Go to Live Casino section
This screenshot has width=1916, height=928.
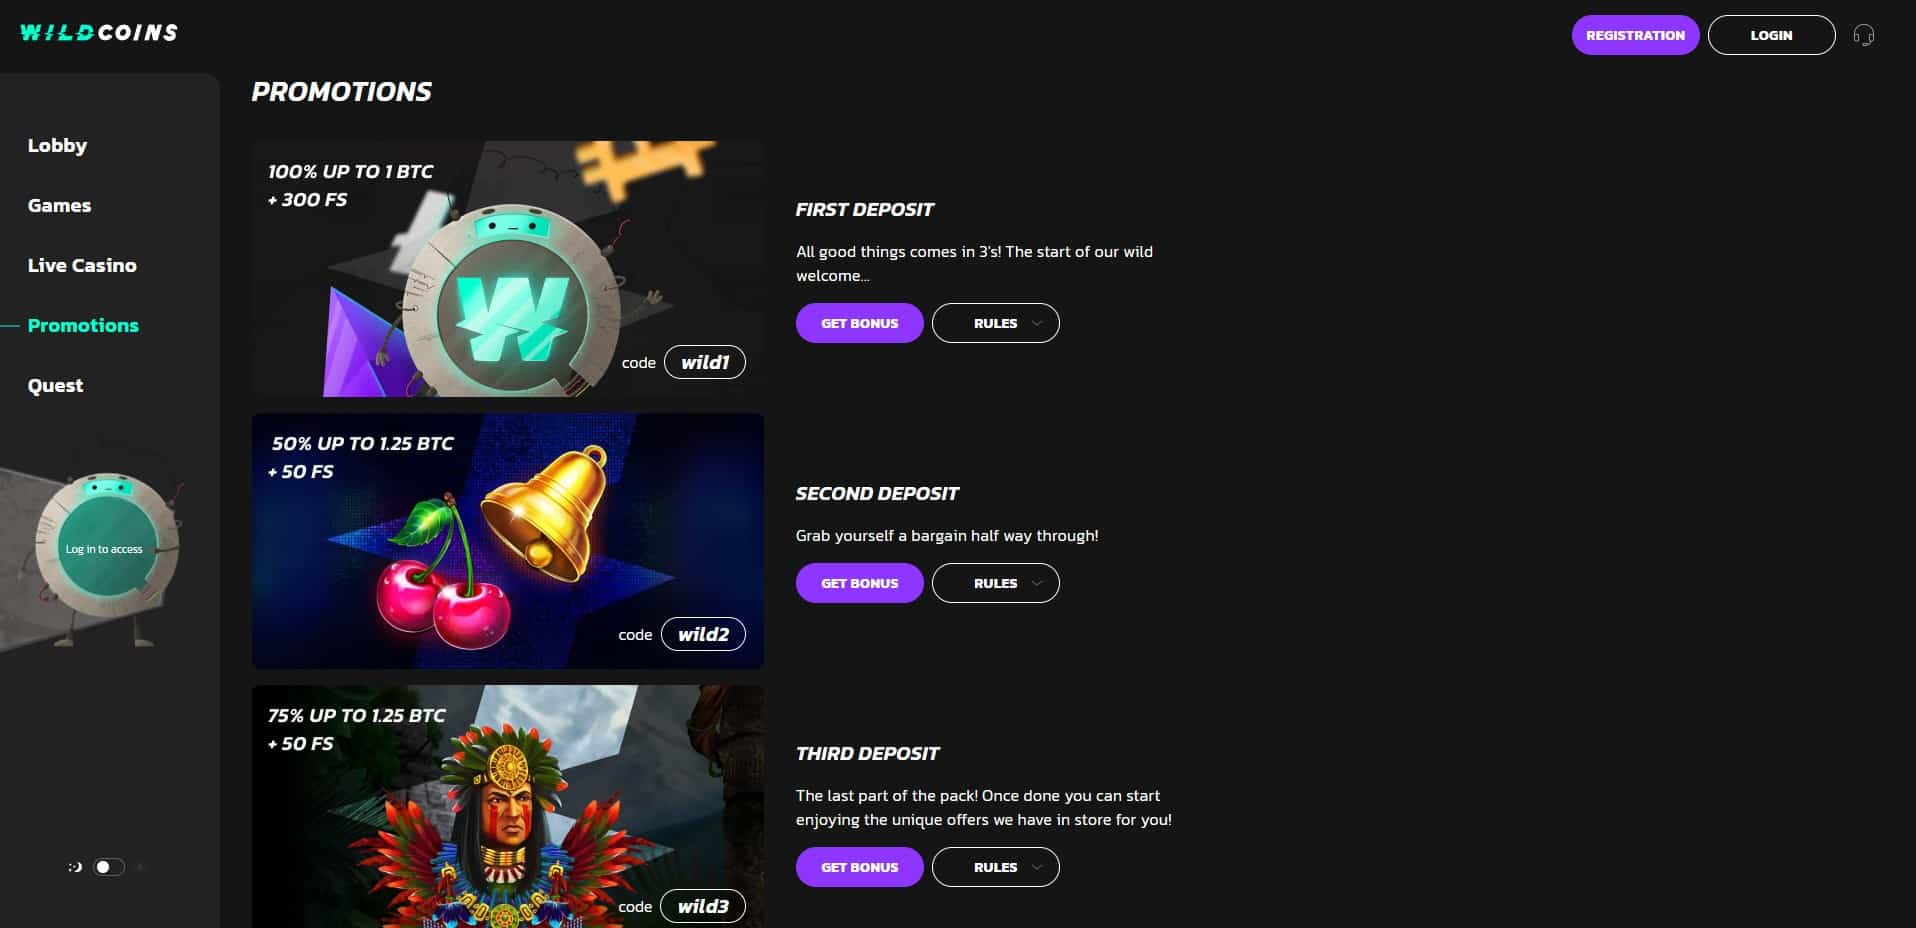coord(82,265)
